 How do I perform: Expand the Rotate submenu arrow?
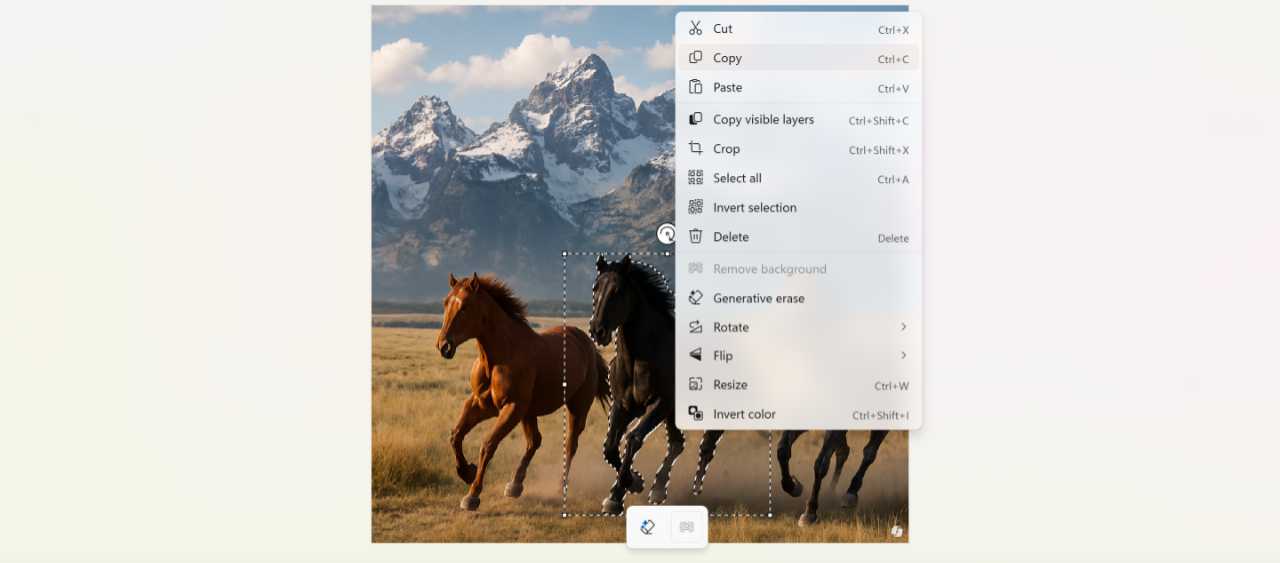[x=903, y=327]
